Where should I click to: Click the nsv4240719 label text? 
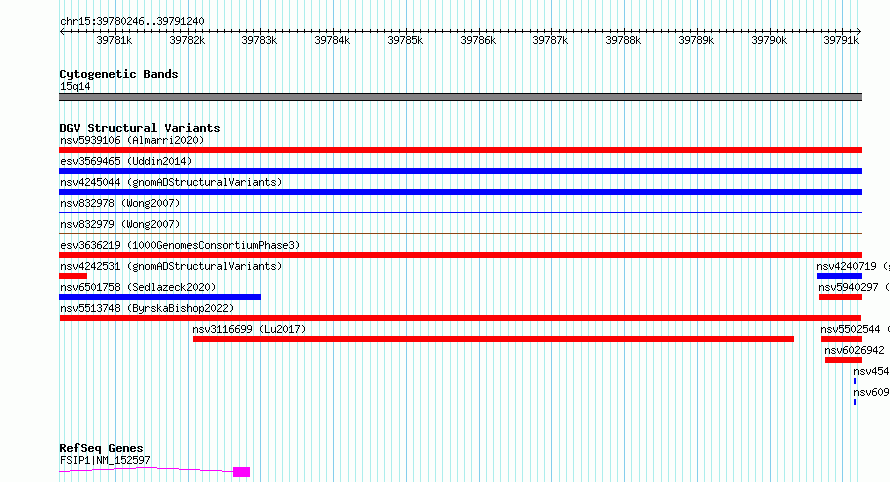(x=846, y=266)
